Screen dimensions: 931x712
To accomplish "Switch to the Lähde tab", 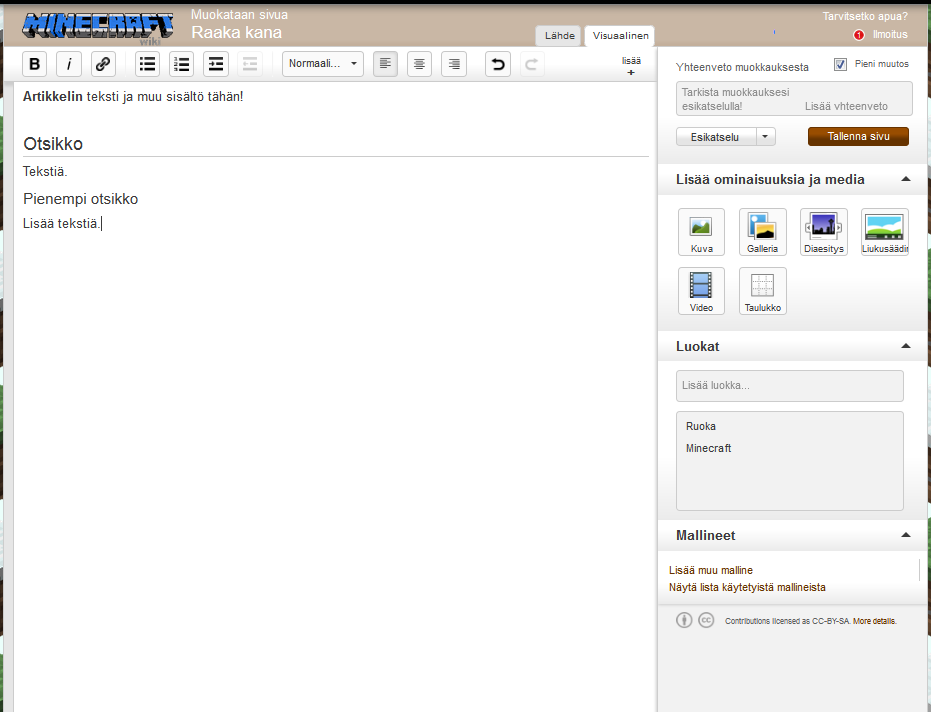I will click(559, 36).
